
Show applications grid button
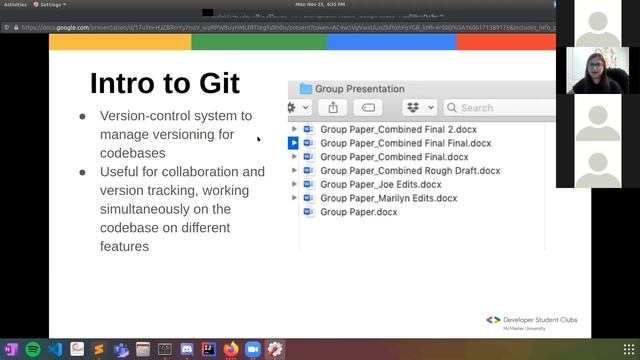point(629,349)
